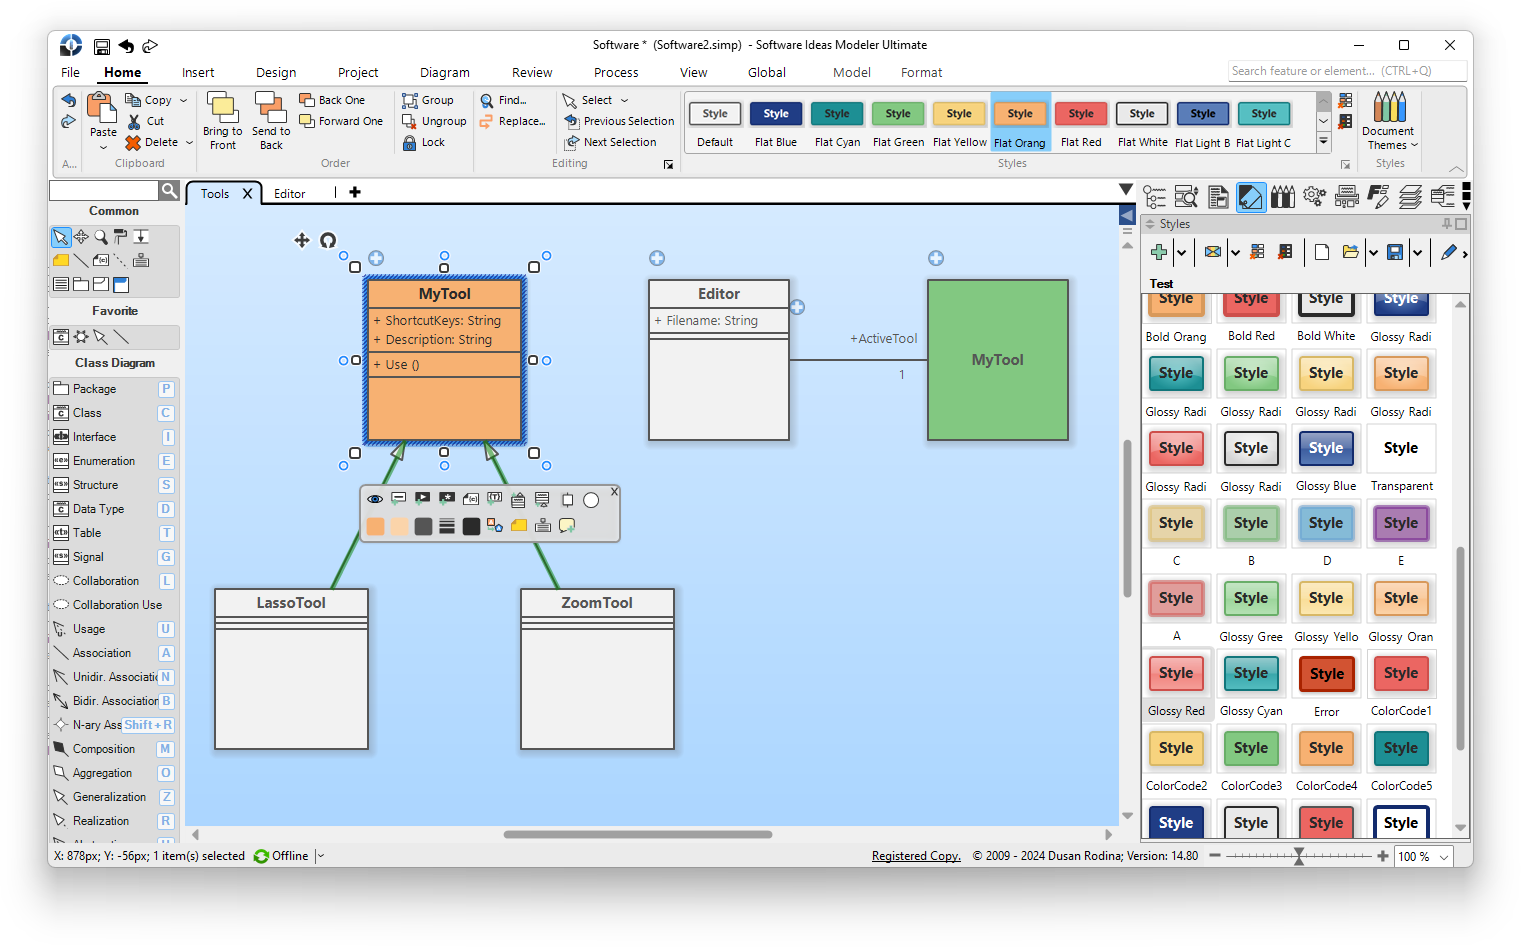Click the green plus add style icon
The image size is (1521, 947).
tap(1159, 252)
